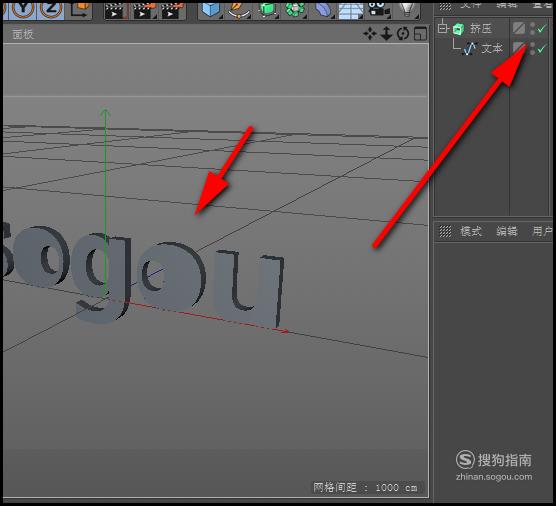Open the green generators object icon
This screenshot has width=556, height=506.
[x=267, y=10]
